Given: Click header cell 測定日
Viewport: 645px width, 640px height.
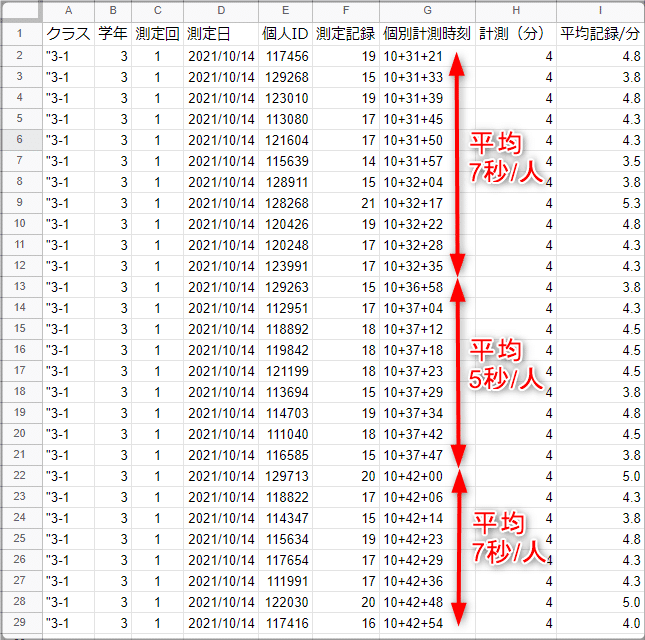Looking at the screenshot, I should [221, 34].
